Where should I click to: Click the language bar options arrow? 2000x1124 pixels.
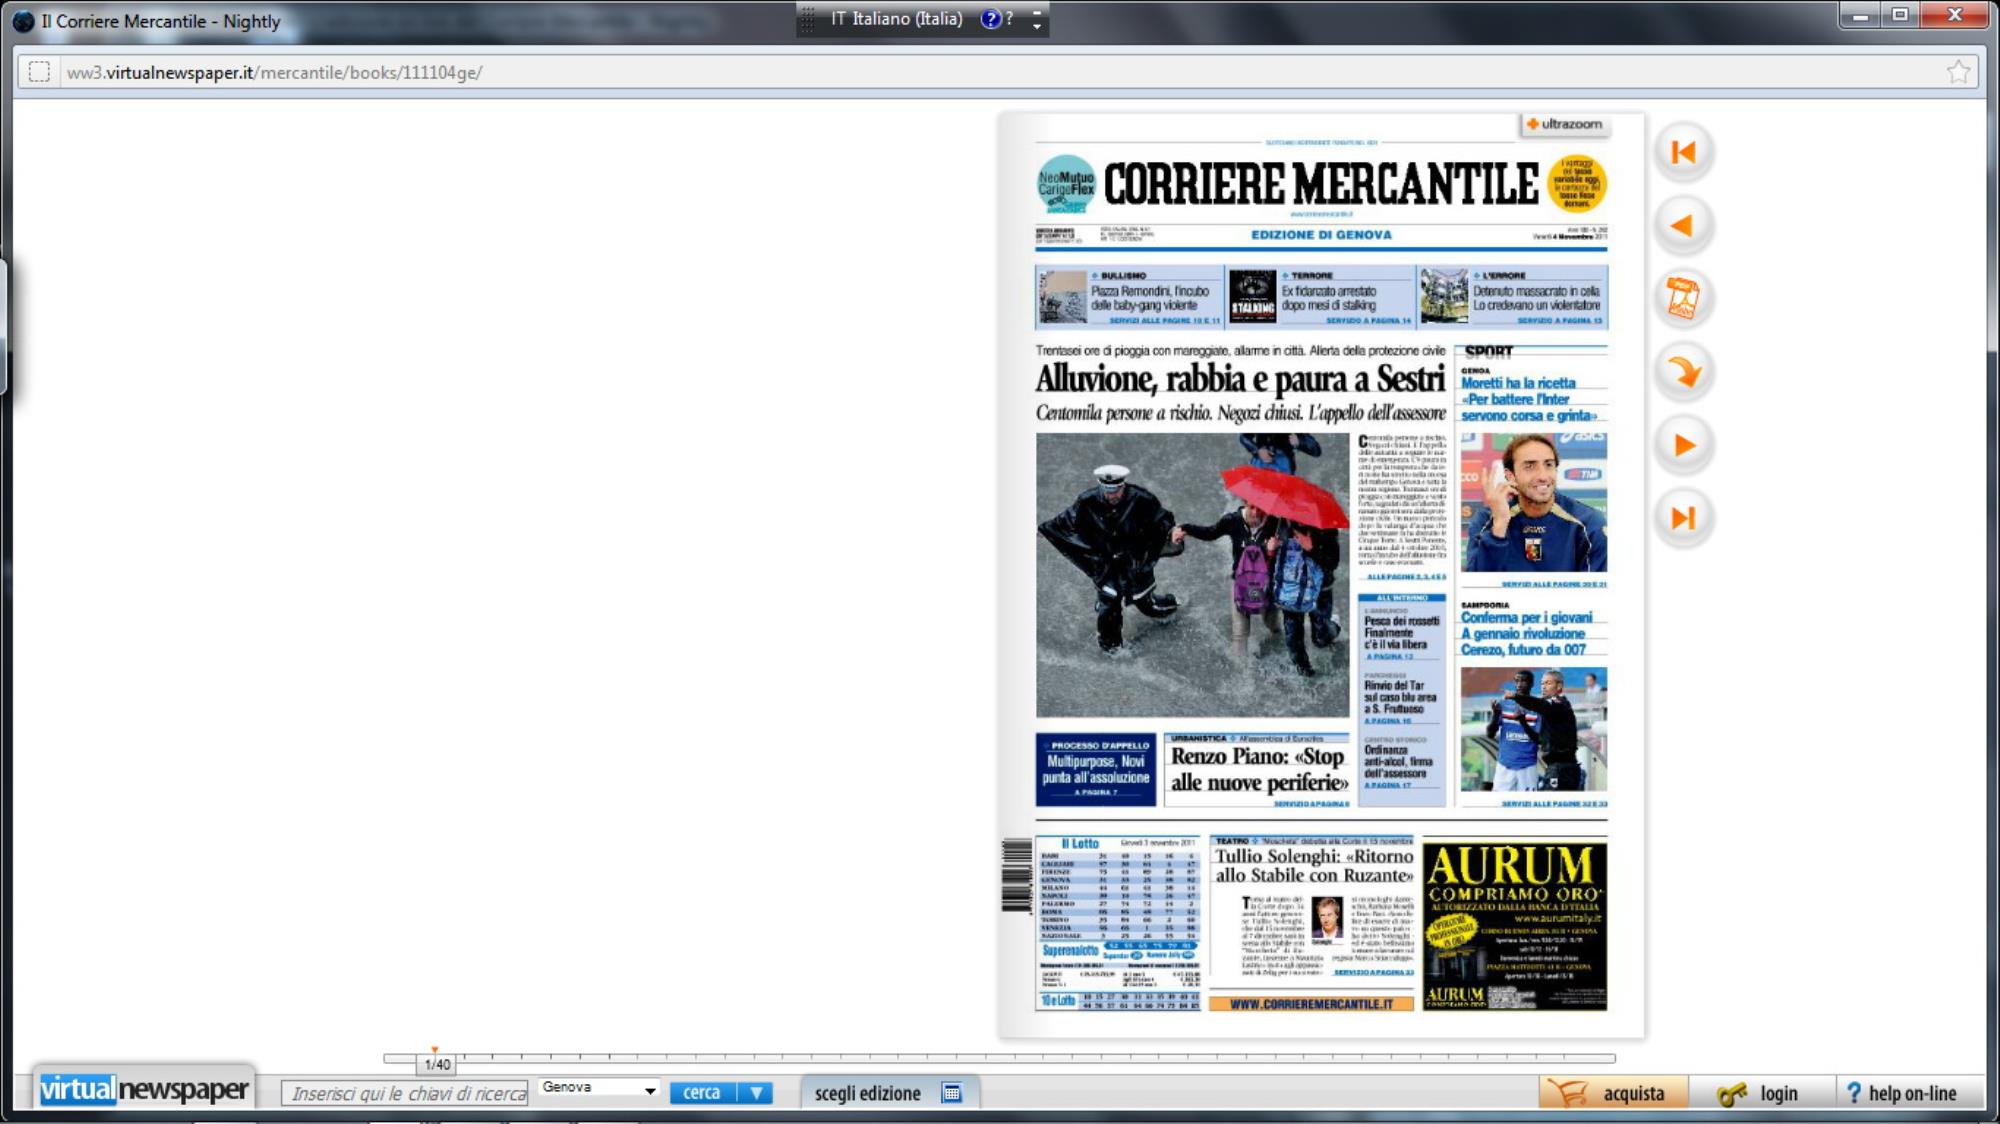click(x=1037, y=20)
